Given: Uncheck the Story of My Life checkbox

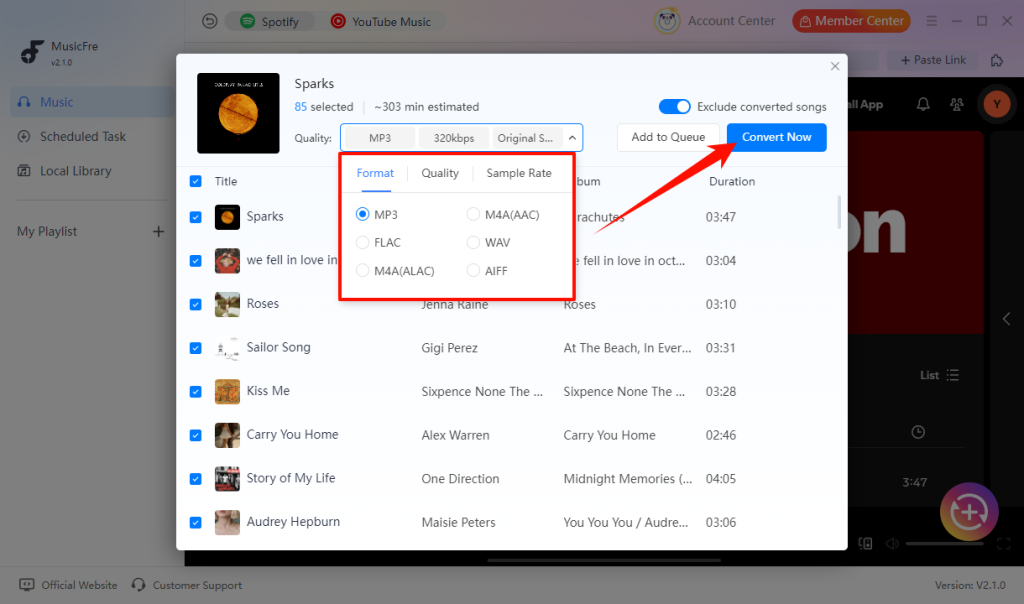Looking at the screenshot, I should click(195, 479).
